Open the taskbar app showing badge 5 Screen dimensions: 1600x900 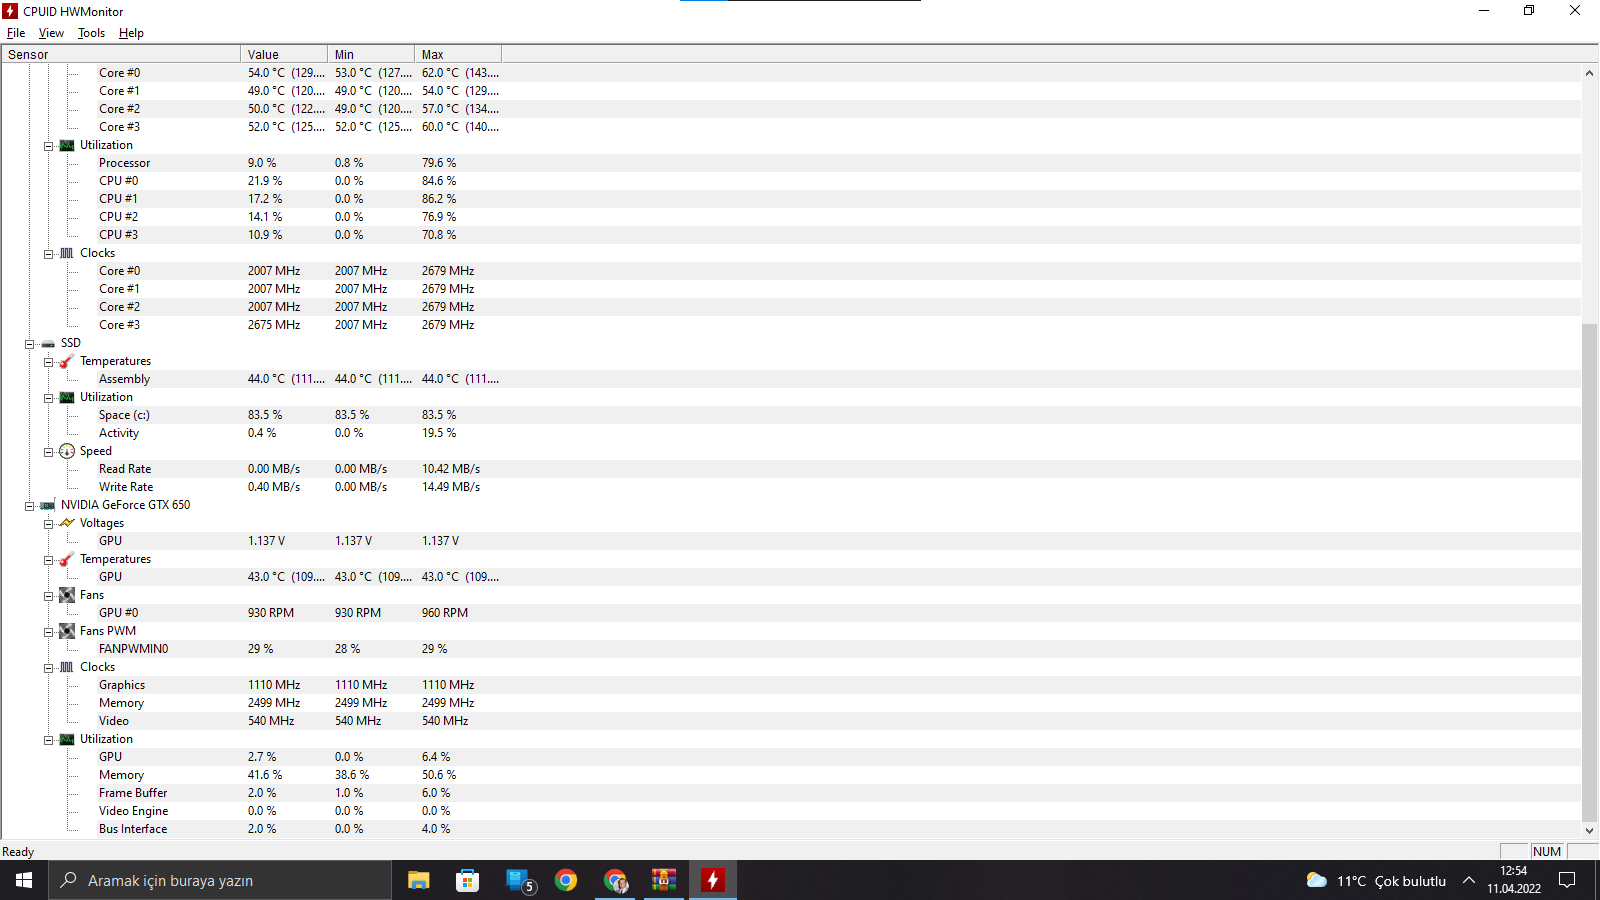pos(518,880)
